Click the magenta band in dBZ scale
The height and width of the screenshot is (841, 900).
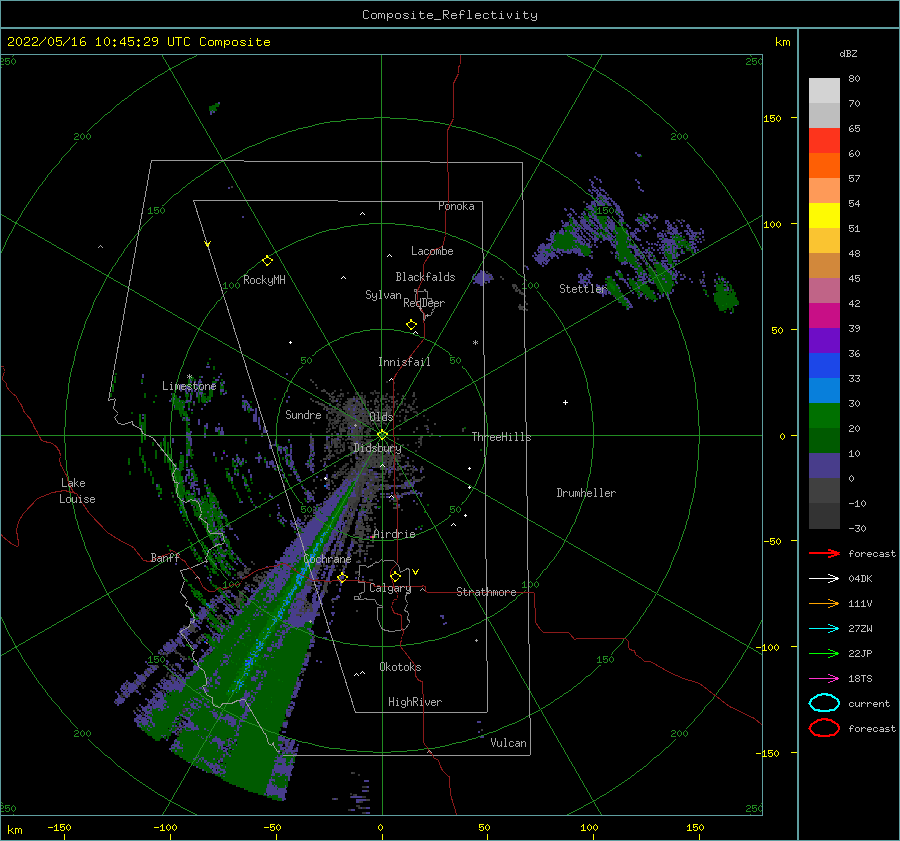(x=824, y=315)
